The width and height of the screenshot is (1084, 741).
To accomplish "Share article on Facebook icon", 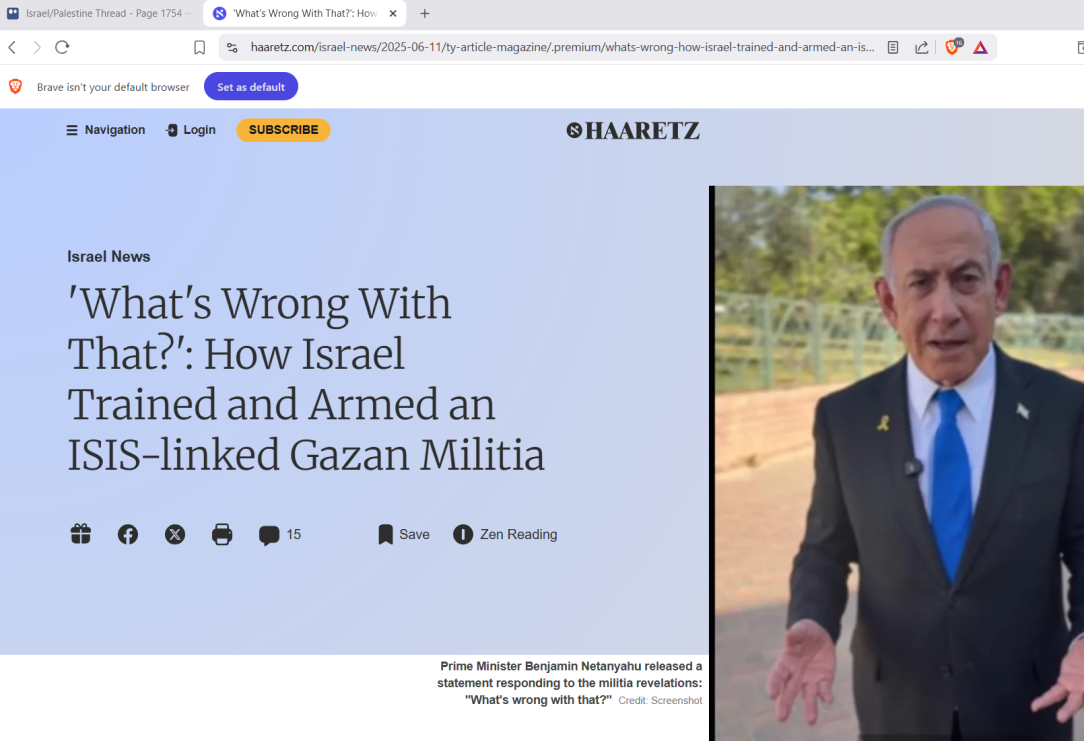I will [128, 534].
